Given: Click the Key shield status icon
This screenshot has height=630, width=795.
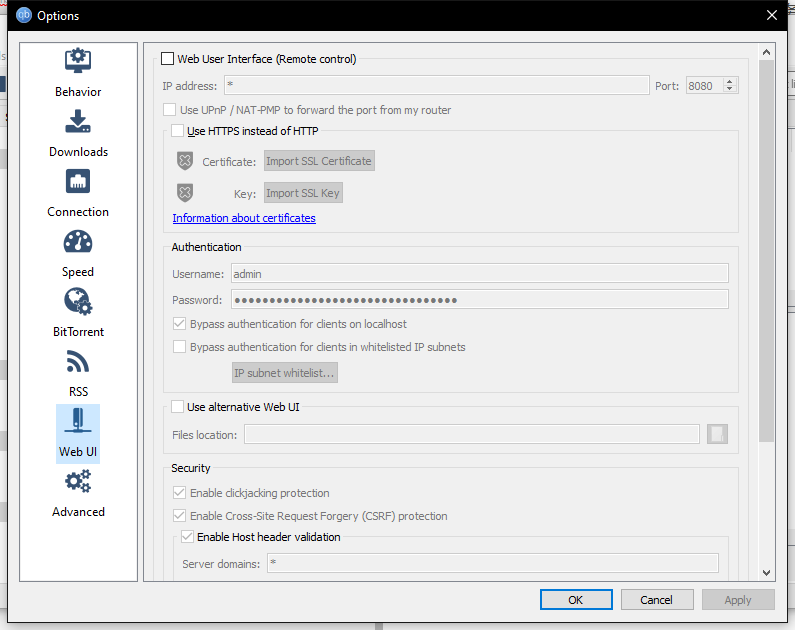Looking at the screenshot, I should (x=185, y=193).
